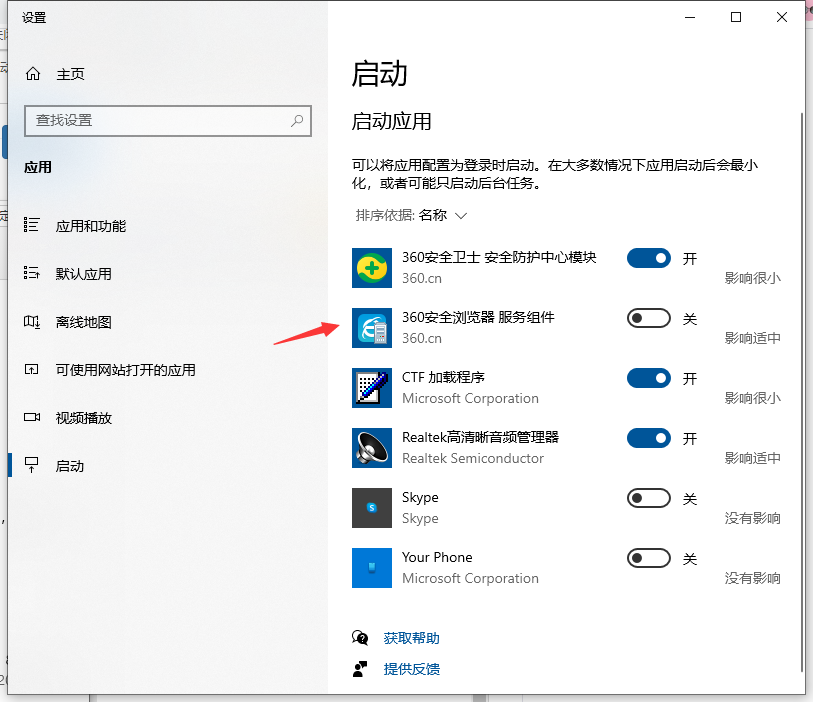Disable the 360安全卫士 startup toggle

(648, 258)
